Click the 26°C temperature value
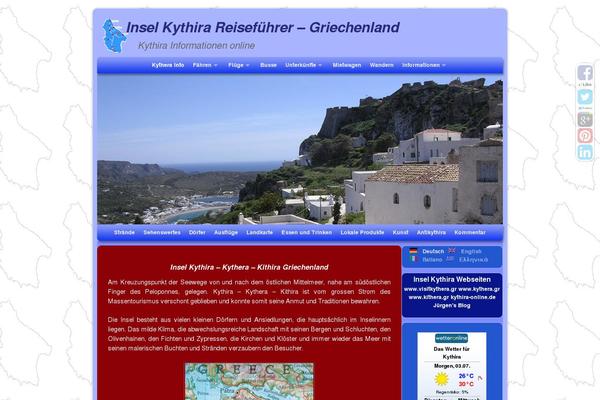This screenshot has width=600, height=400. [x=466, y=376]
